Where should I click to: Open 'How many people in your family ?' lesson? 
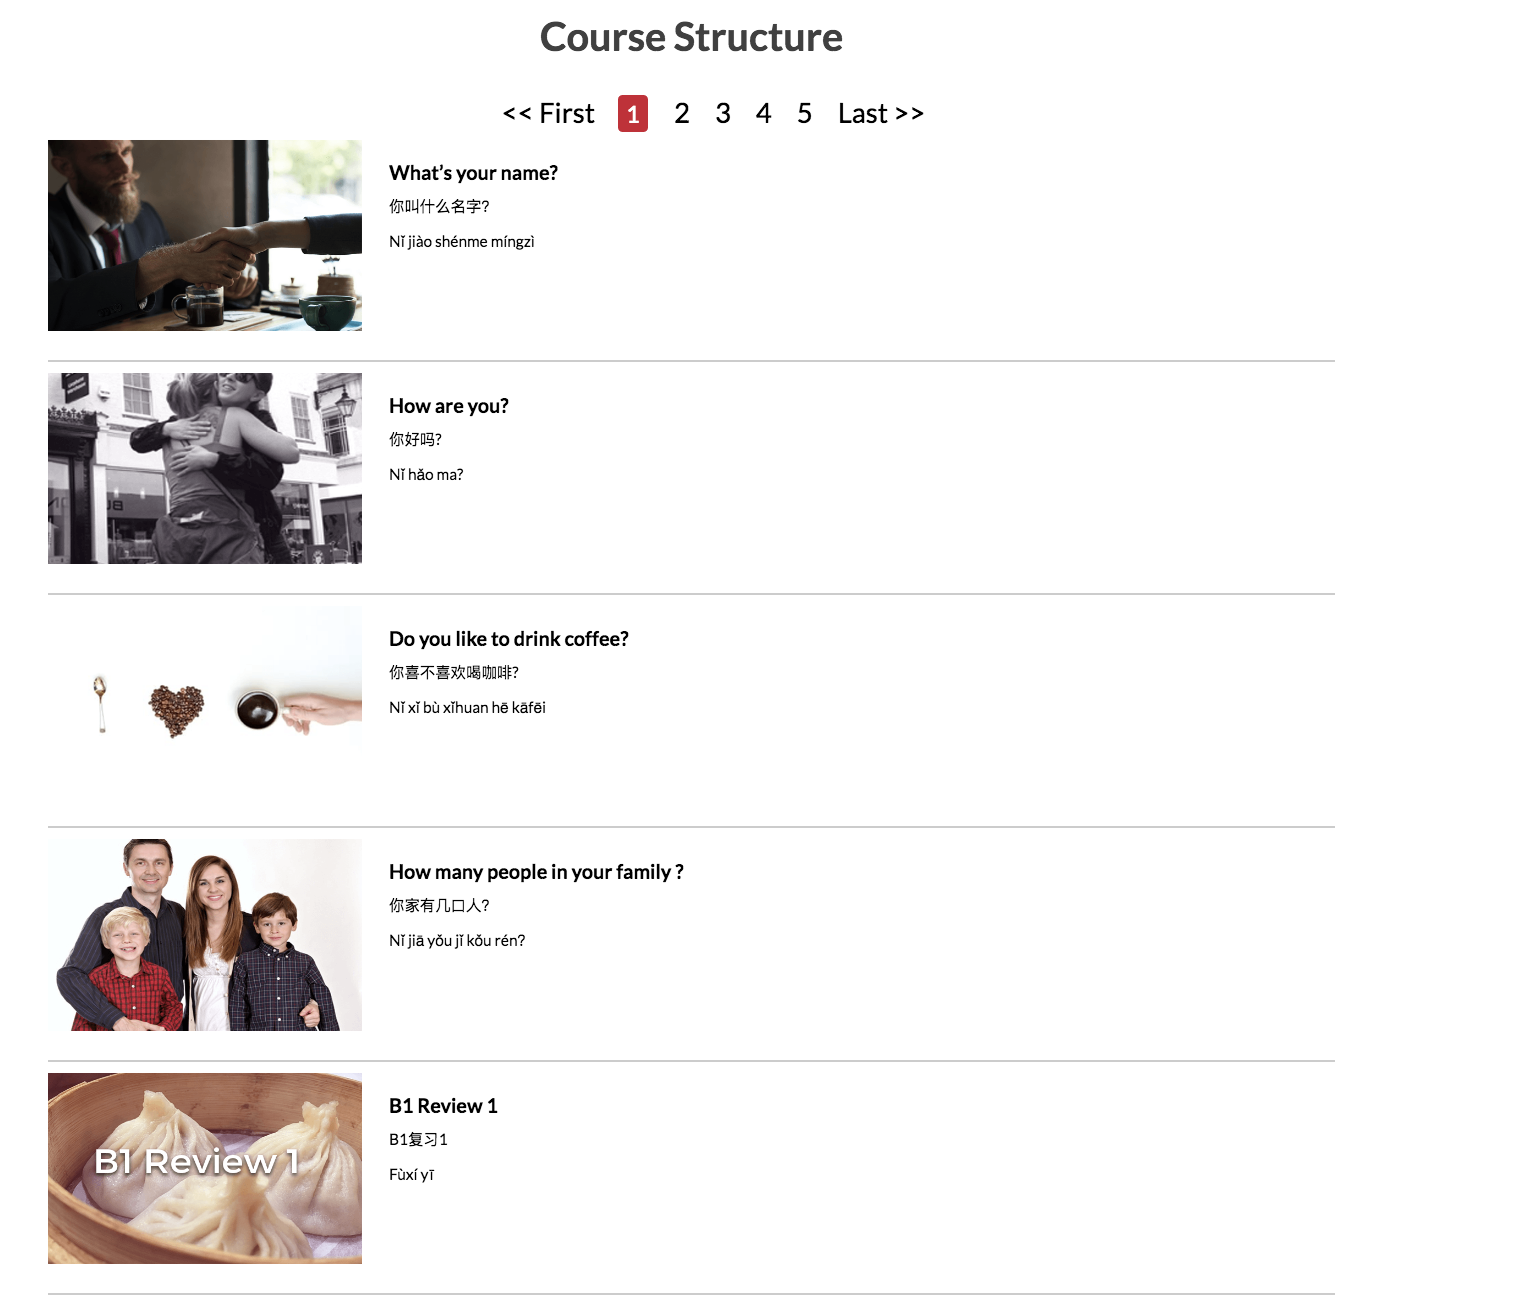(536, 872)
